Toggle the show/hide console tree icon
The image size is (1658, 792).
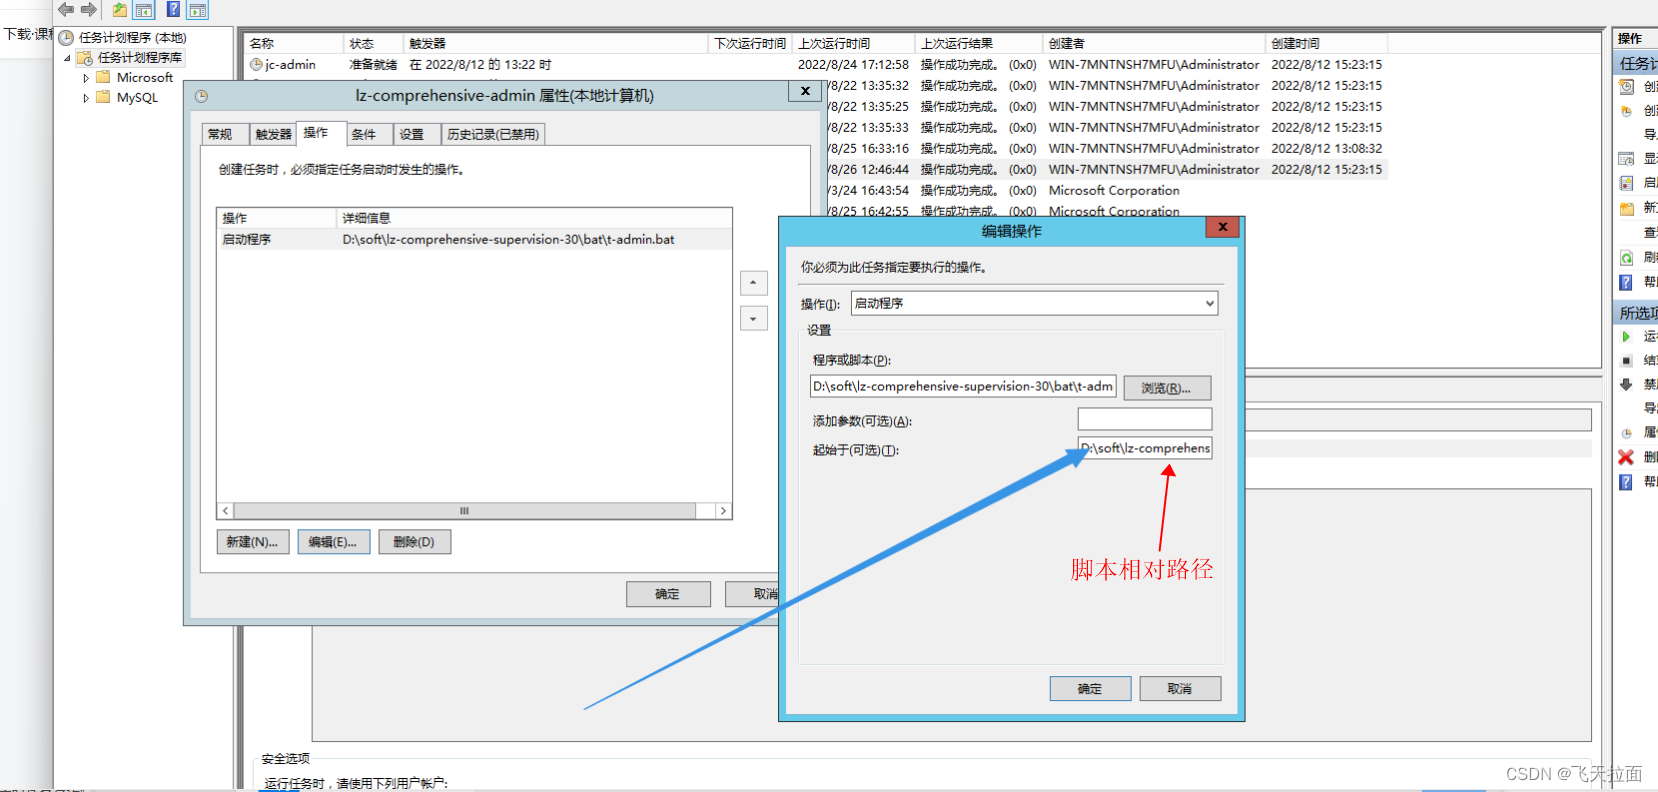pyautogui.click(x=144, y=10)
